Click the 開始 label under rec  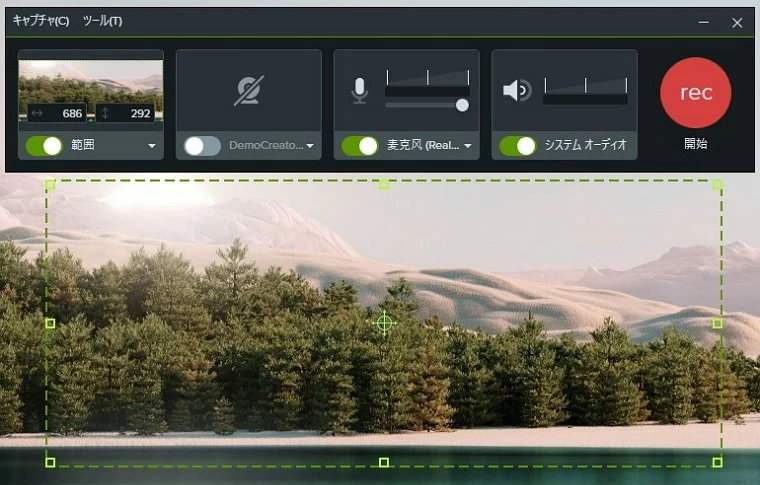point(696,143)
